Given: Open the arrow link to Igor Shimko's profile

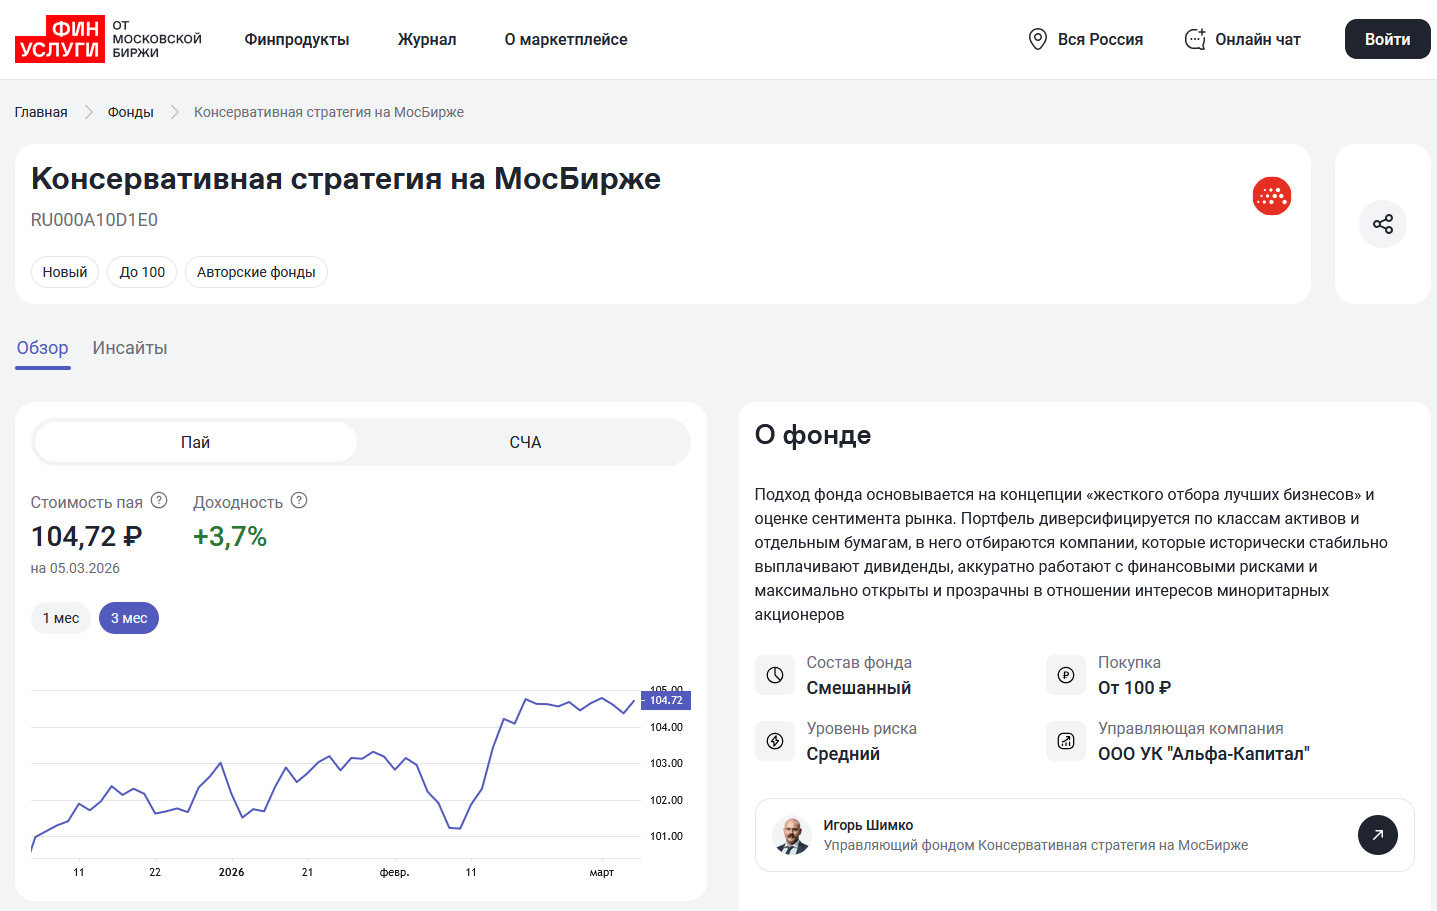Looking at the screenshot, I should (1377, 835).
